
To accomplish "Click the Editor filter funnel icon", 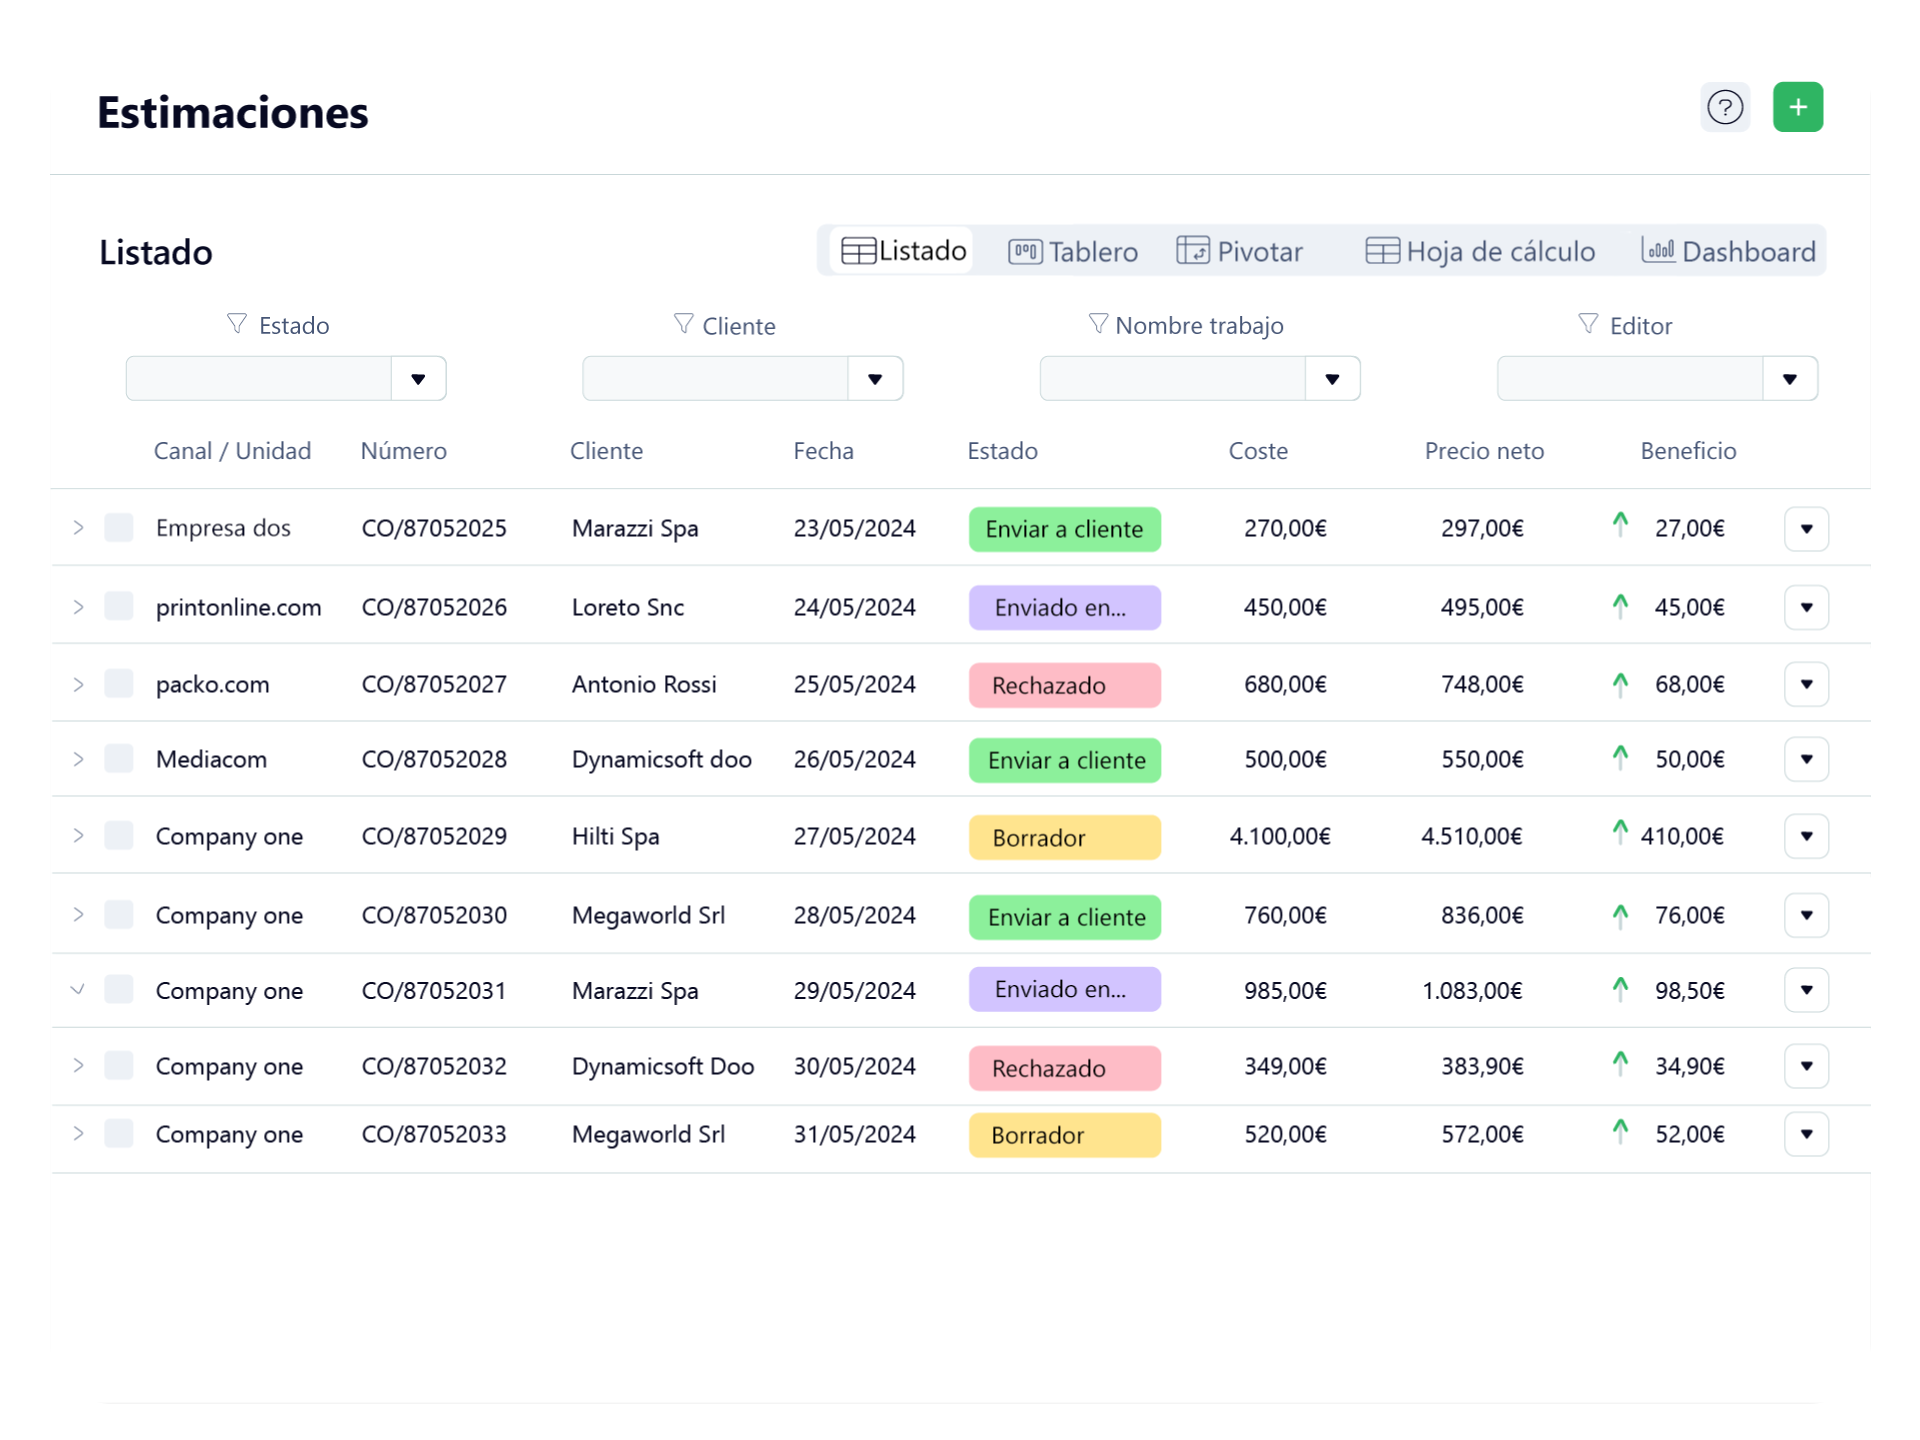I will click(x=1588, y=324).
